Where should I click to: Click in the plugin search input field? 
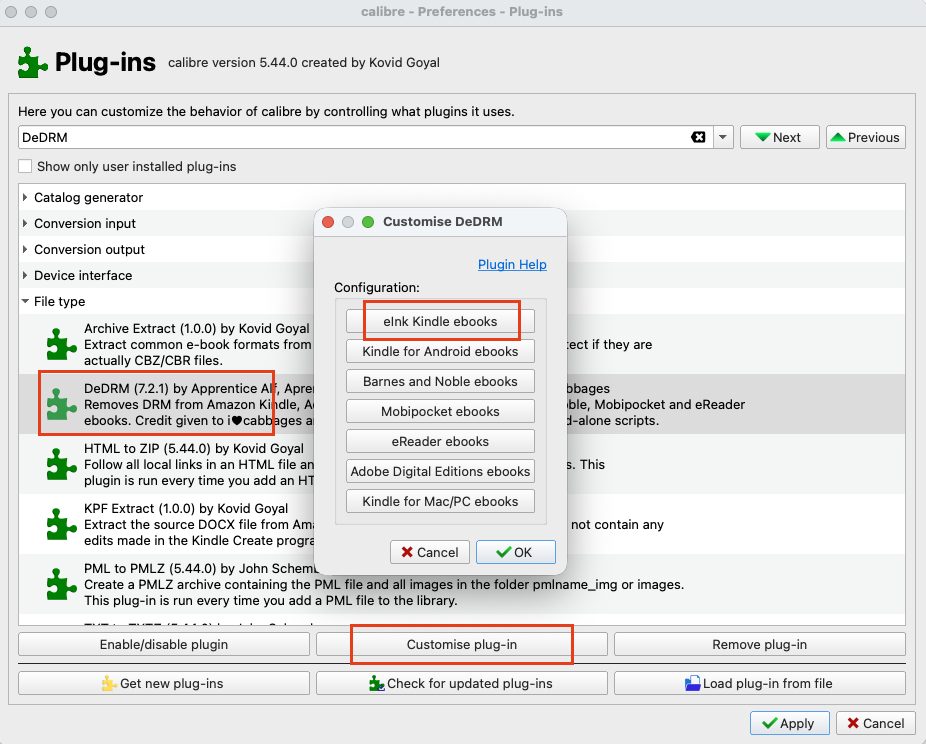pyautogui.click(x=350, y=137)
